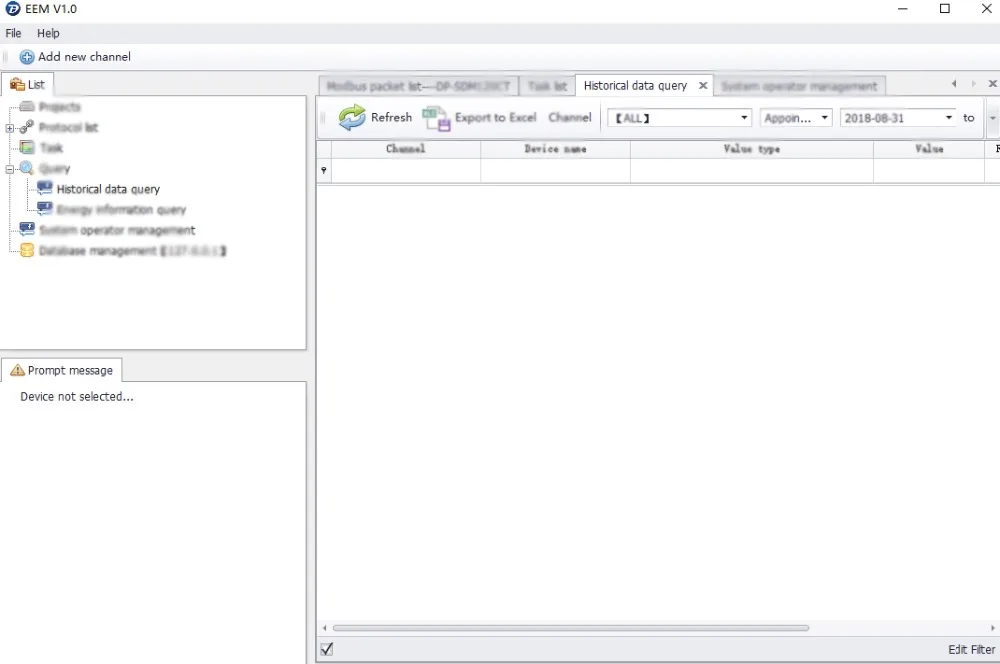Click Export to Excel button
The height and width of the screenshot is (664, 1000).
(480, 118)
